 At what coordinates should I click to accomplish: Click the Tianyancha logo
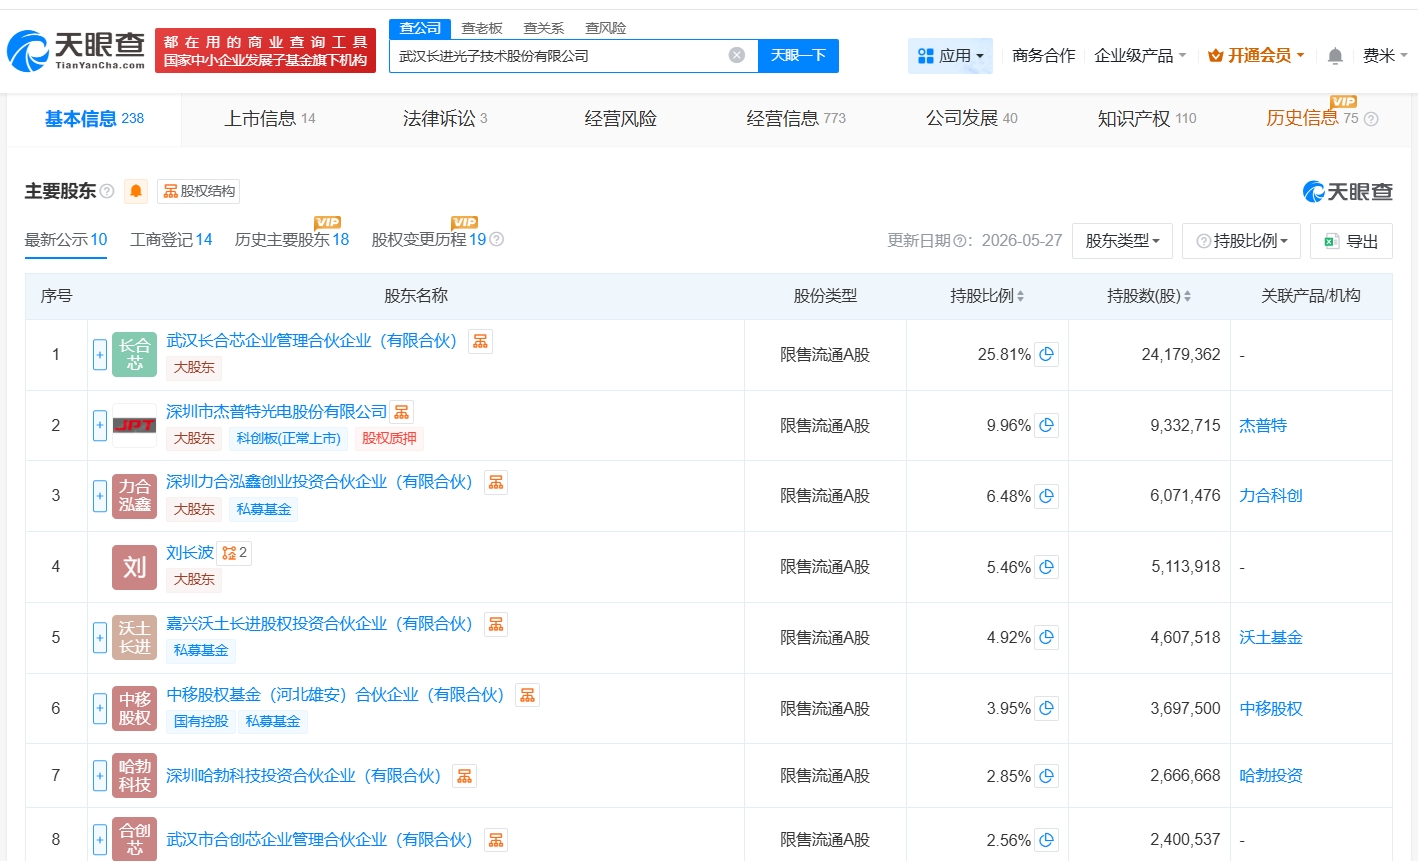76,50
